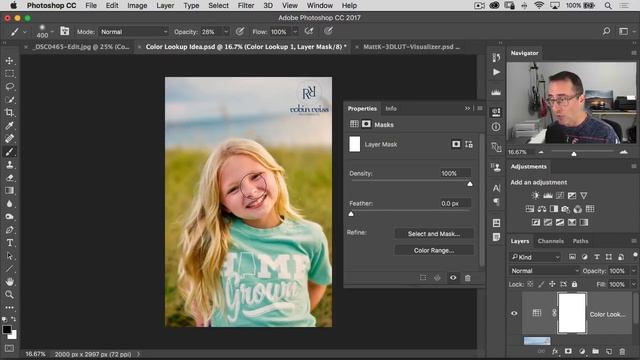The image size is (640, 360).
Task: Click Add layer style fx icon
Action: pos(555,351)
